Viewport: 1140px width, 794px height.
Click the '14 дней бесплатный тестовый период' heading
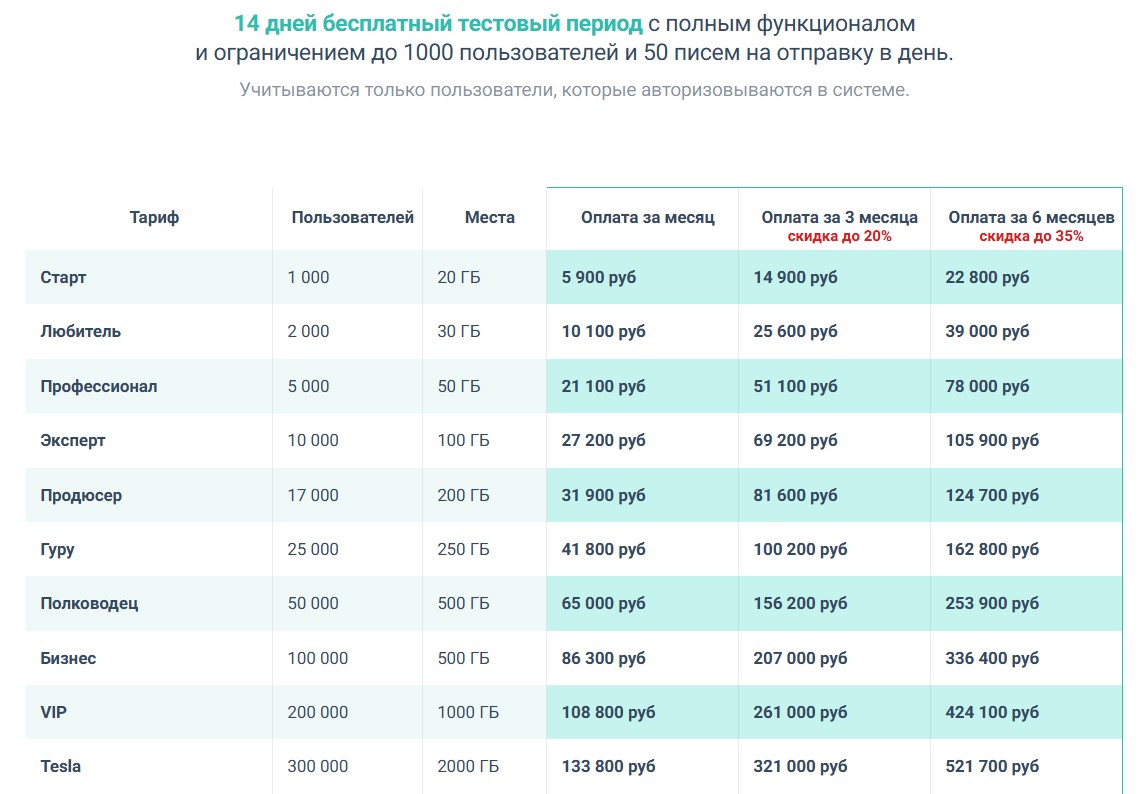tap(438, 23)
